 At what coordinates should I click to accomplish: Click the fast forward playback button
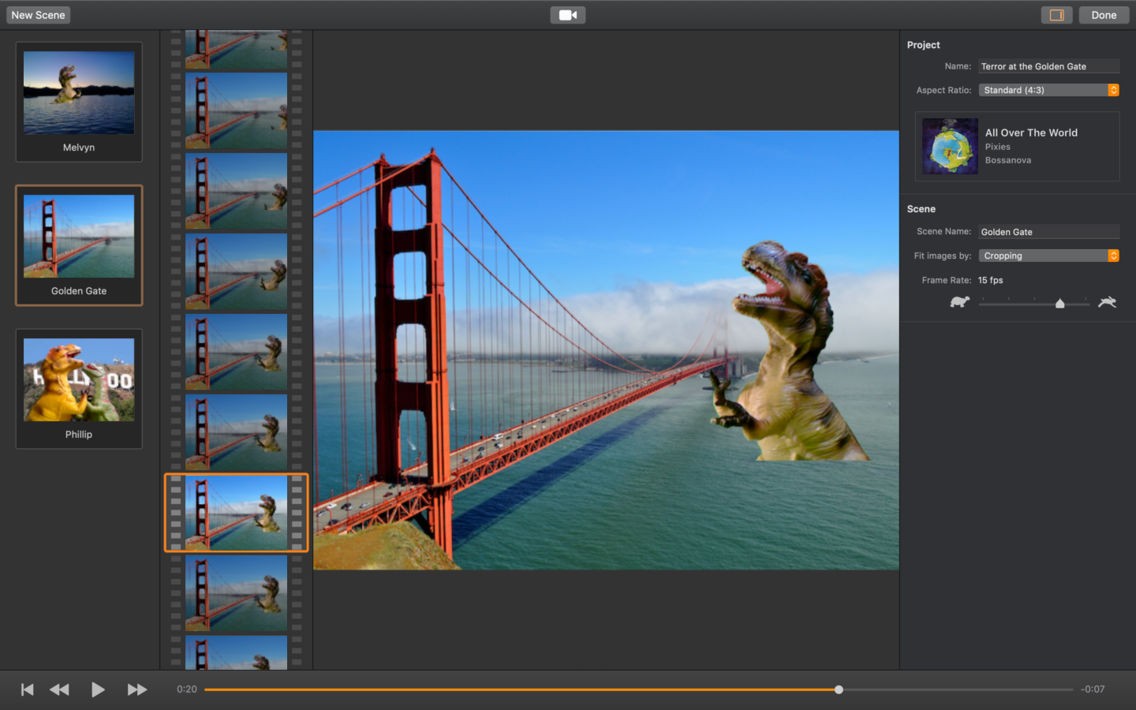tap(137, 690)
